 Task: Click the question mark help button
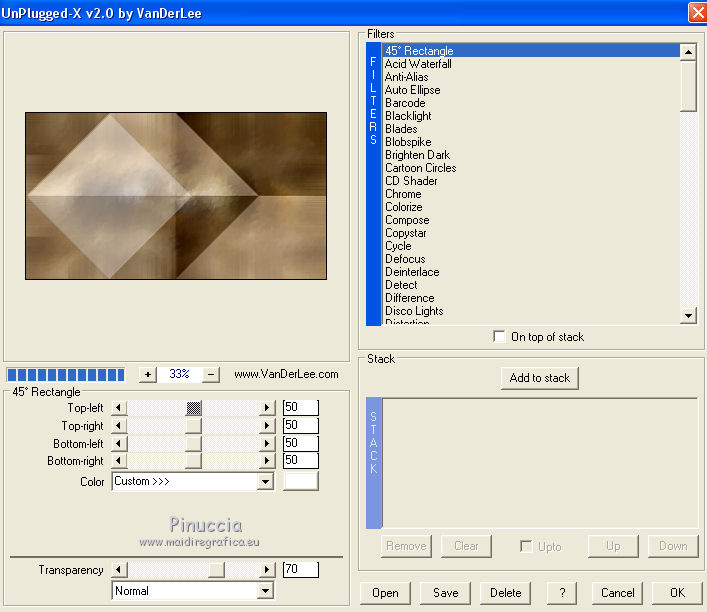click(562, 593)
